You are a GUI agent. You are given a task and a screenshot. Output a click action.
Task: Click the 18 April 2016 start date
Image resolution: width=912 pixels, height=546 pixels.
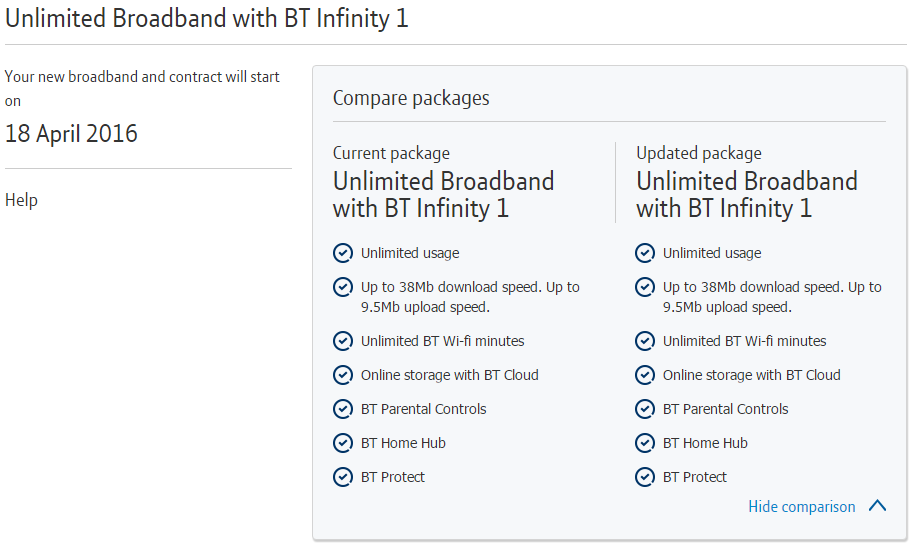pyautogui.click(x=71, y=134)
